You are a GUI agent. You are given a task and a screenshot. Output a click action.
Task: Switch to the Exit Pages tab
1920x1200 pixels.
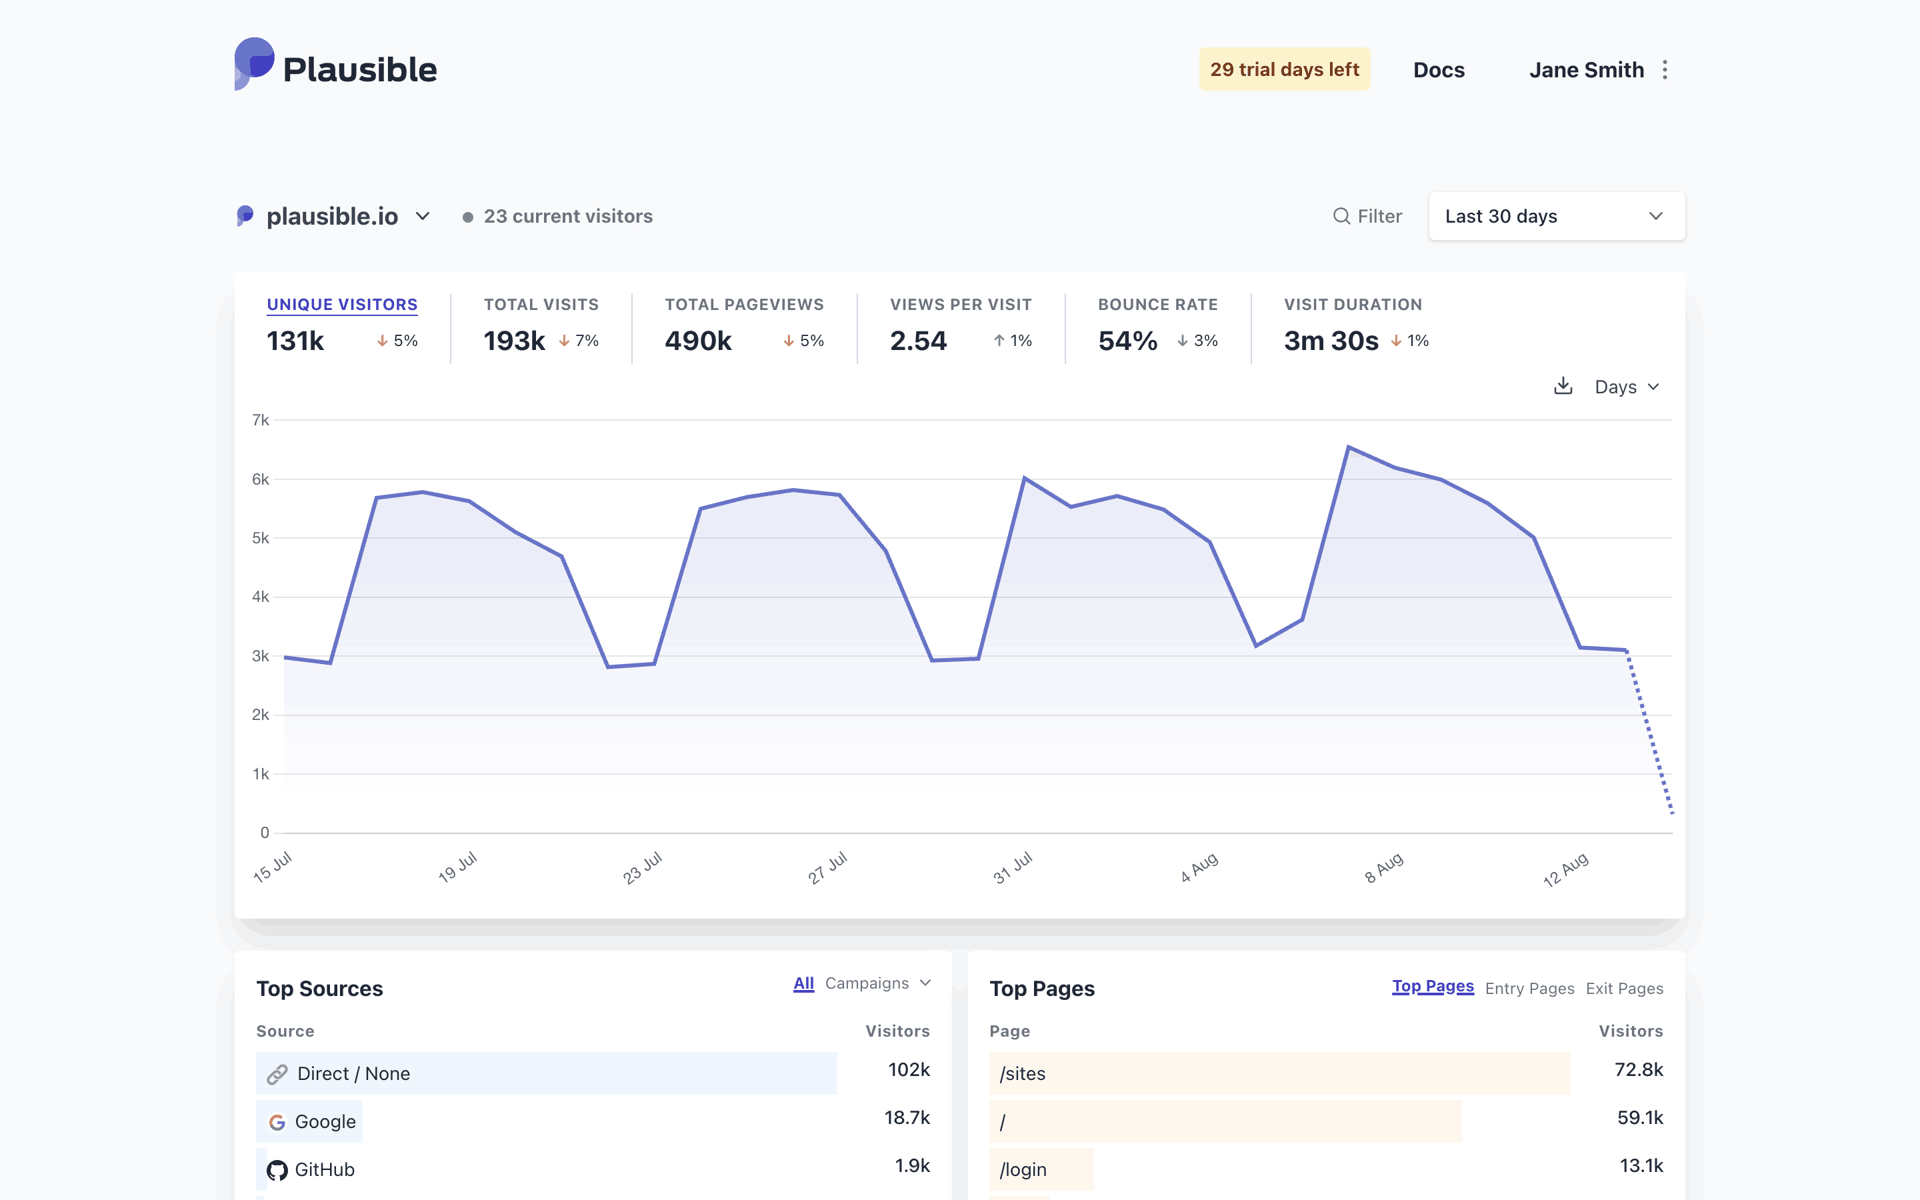pyautogui.click(x=1624, y=988)
